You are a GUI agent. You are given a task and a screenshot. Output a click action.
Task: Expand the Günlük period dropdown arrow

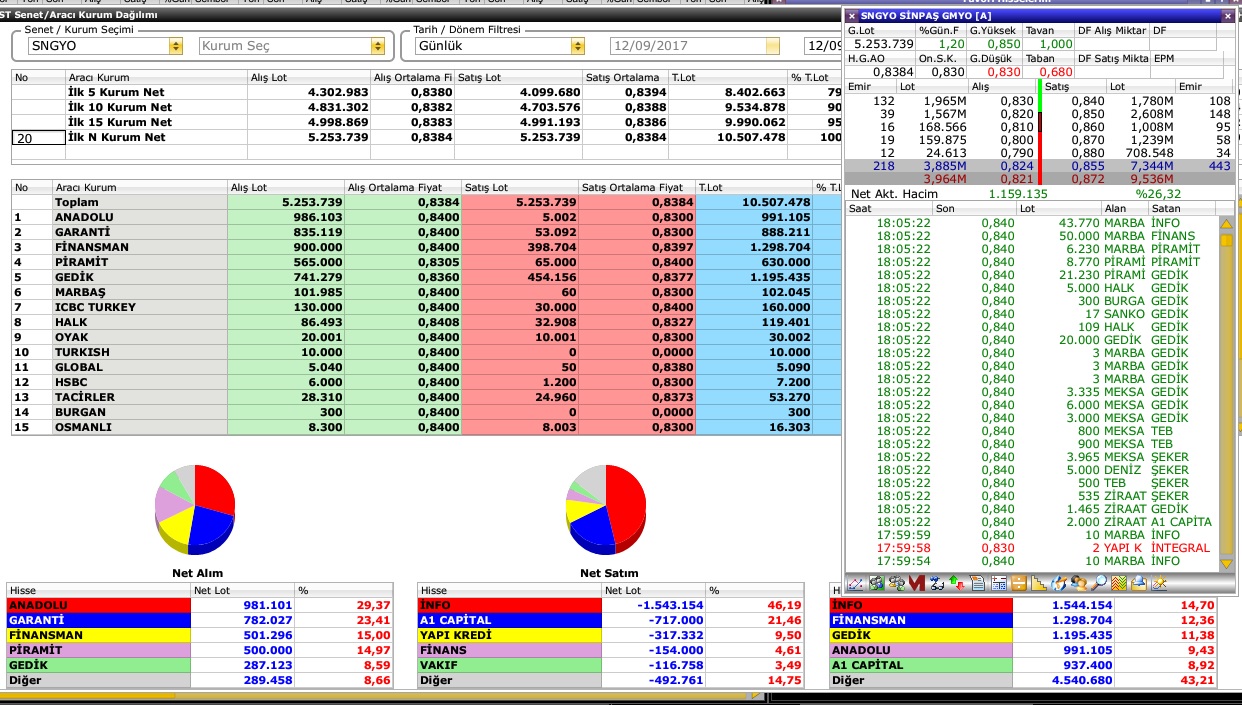577,46
